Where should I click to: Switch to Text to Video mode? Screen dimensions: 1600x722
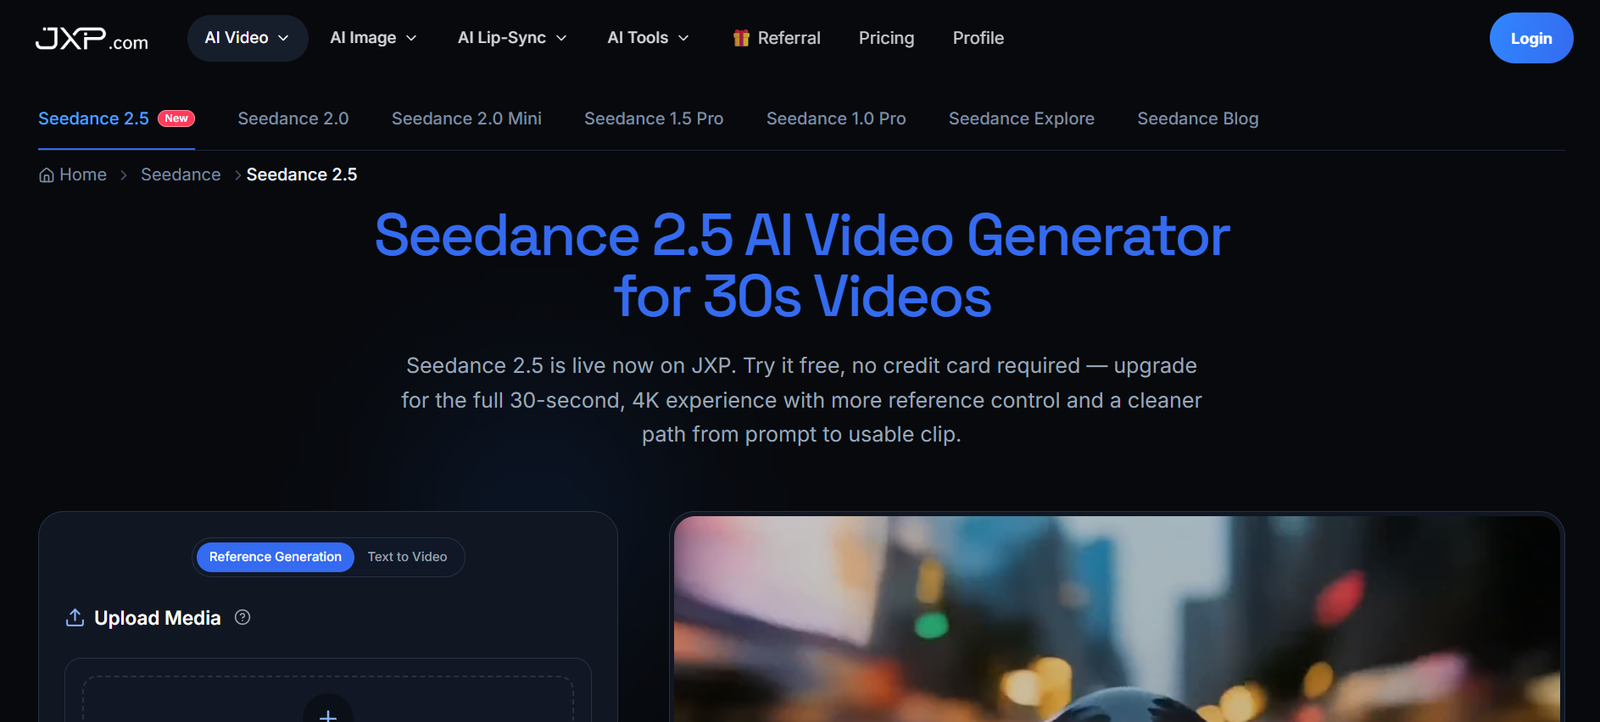407,557
